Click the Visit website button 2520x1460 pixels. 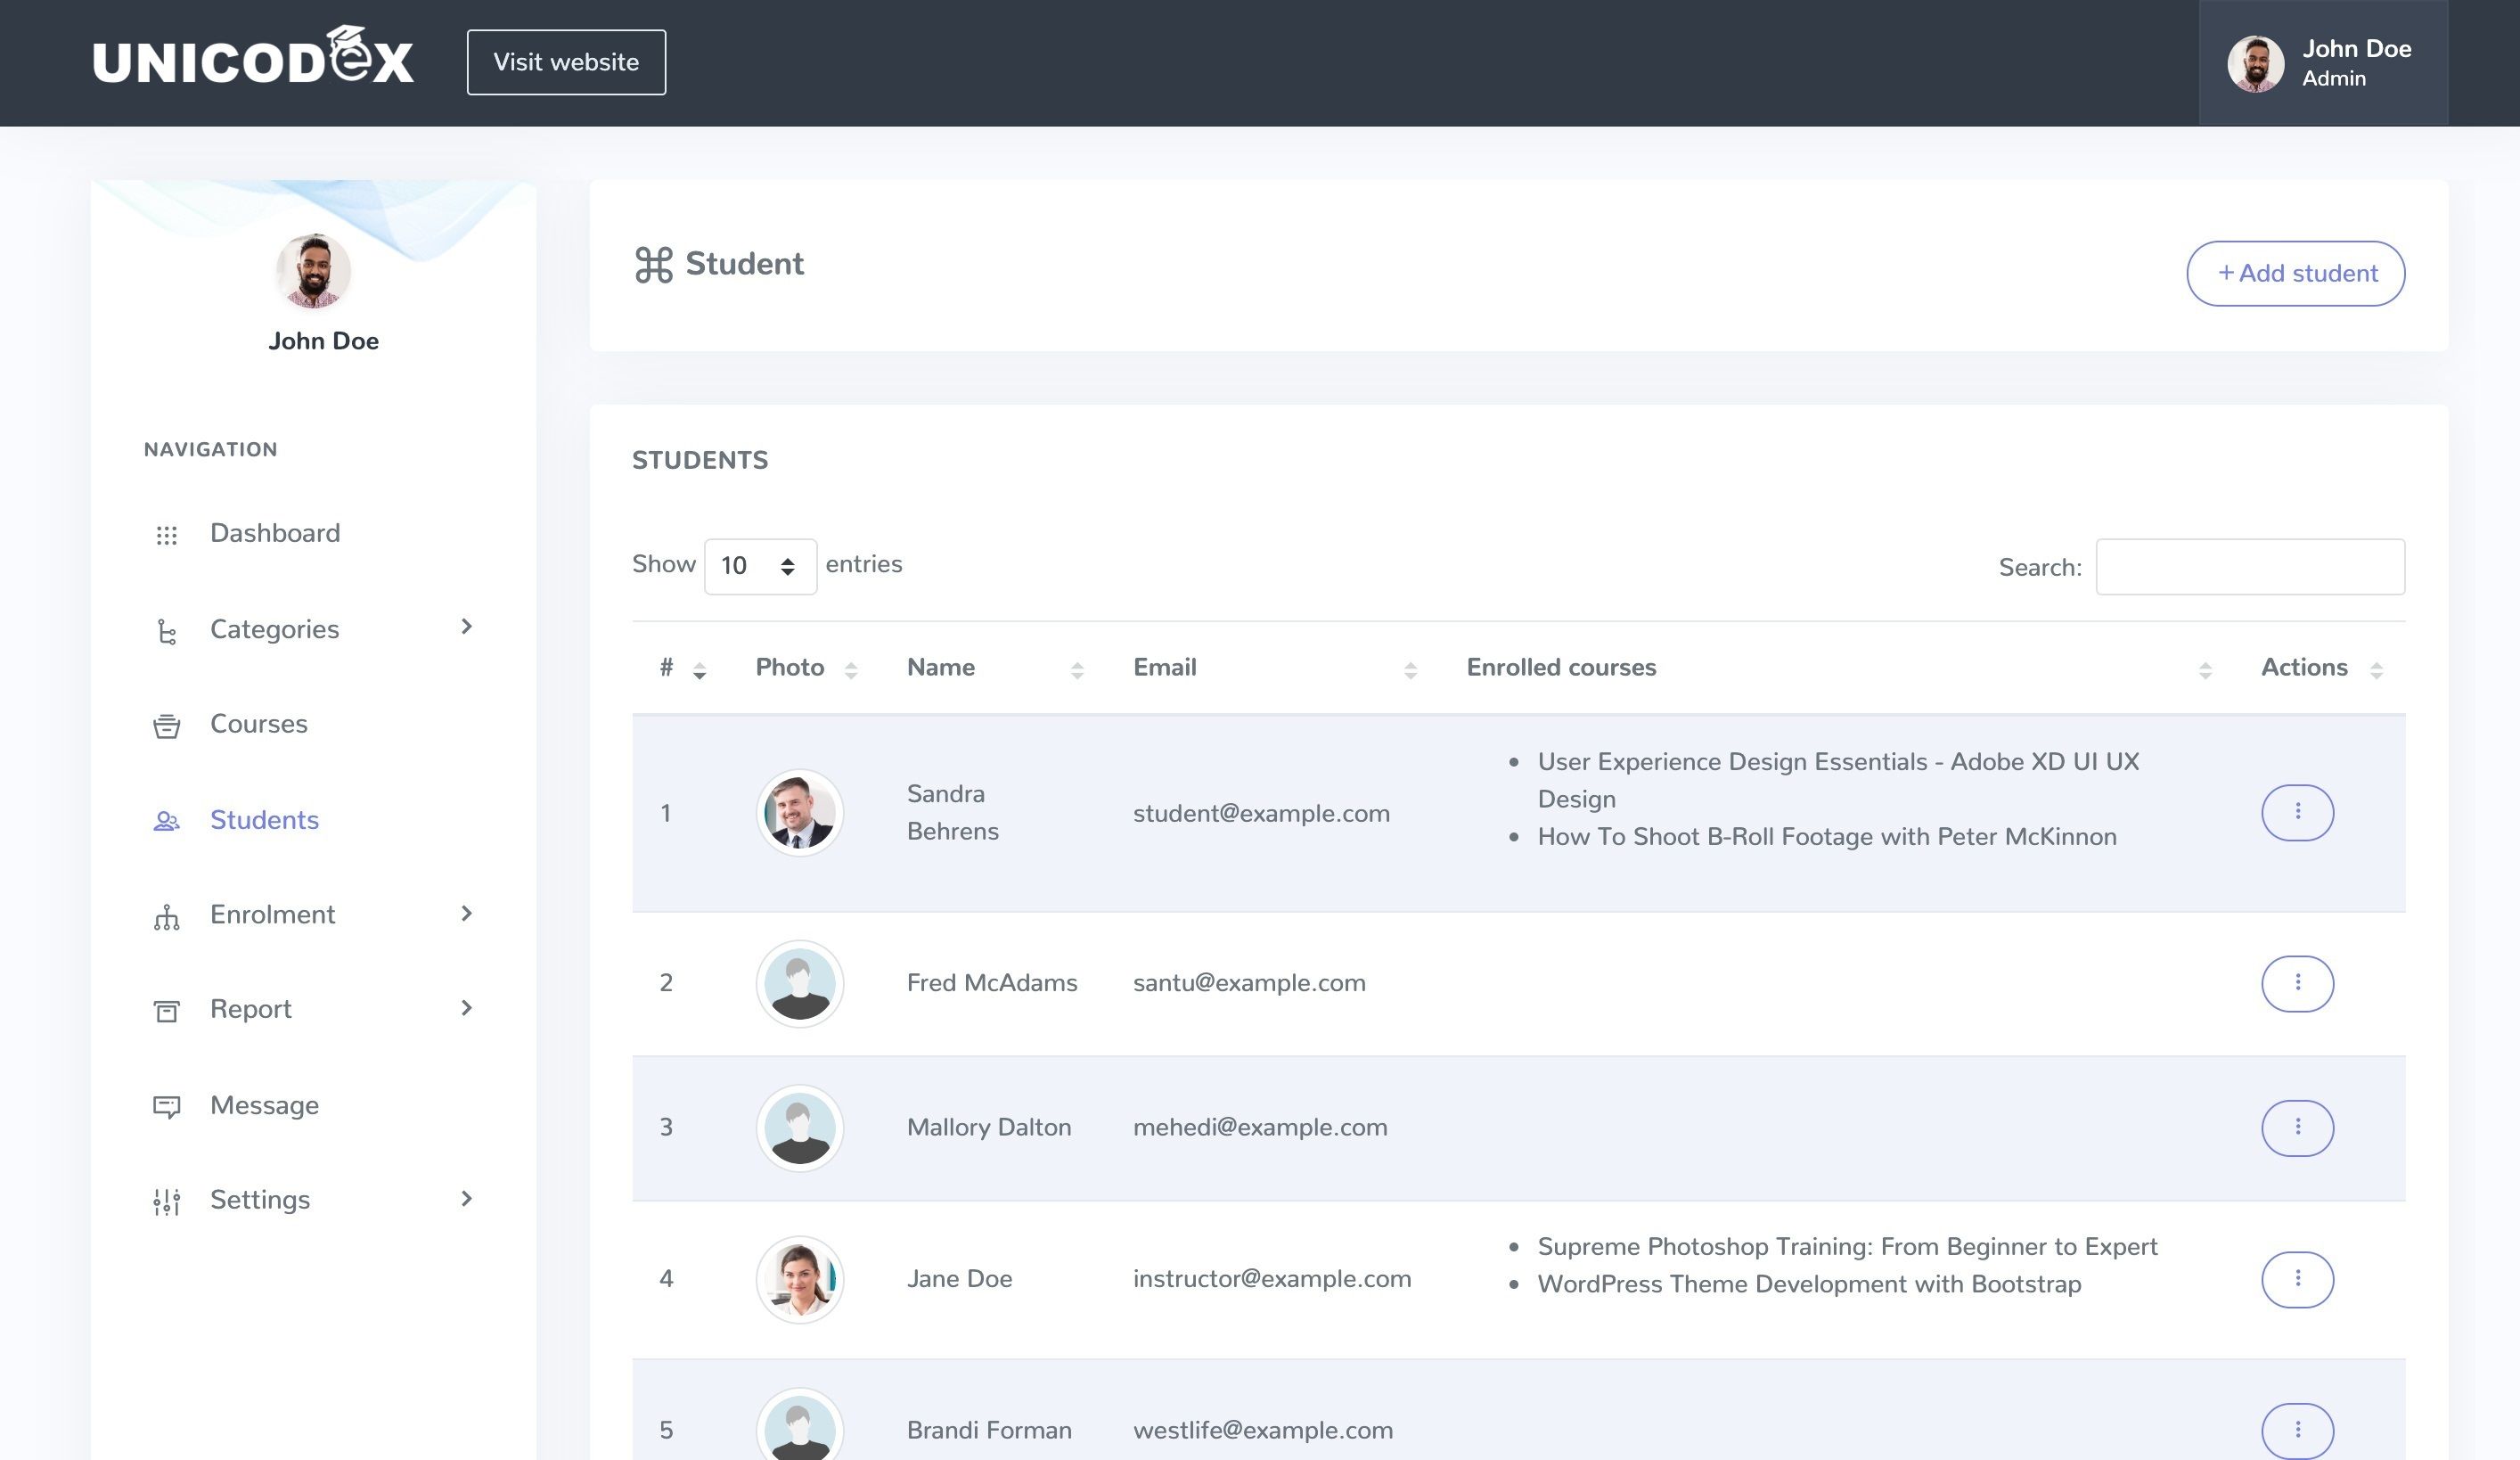click(566, 62)
